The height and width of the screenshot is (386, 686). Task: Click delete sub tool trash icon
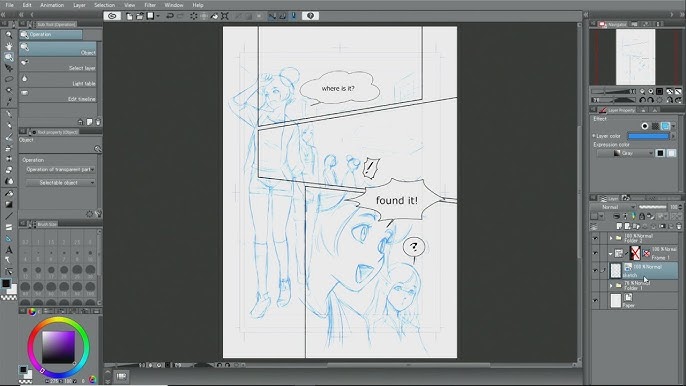[98, 122]
